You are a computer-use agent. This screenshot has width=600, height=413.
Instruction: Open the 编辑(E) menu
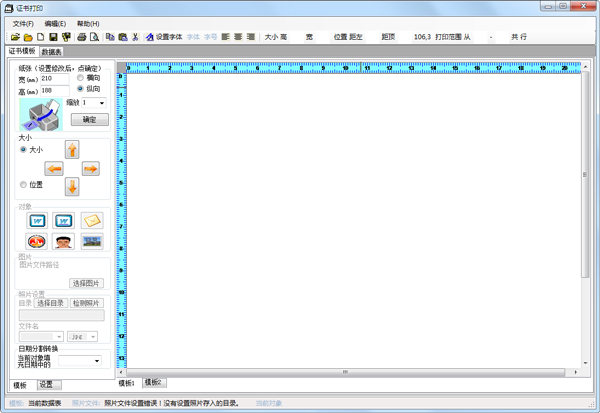[x=55, y=24]
